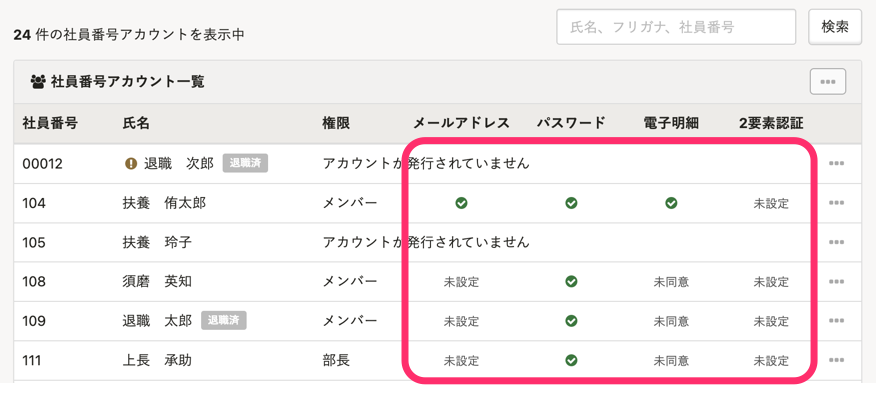
Task: Click the password checkmark for 須磨 英知
Action: (571, 282)
